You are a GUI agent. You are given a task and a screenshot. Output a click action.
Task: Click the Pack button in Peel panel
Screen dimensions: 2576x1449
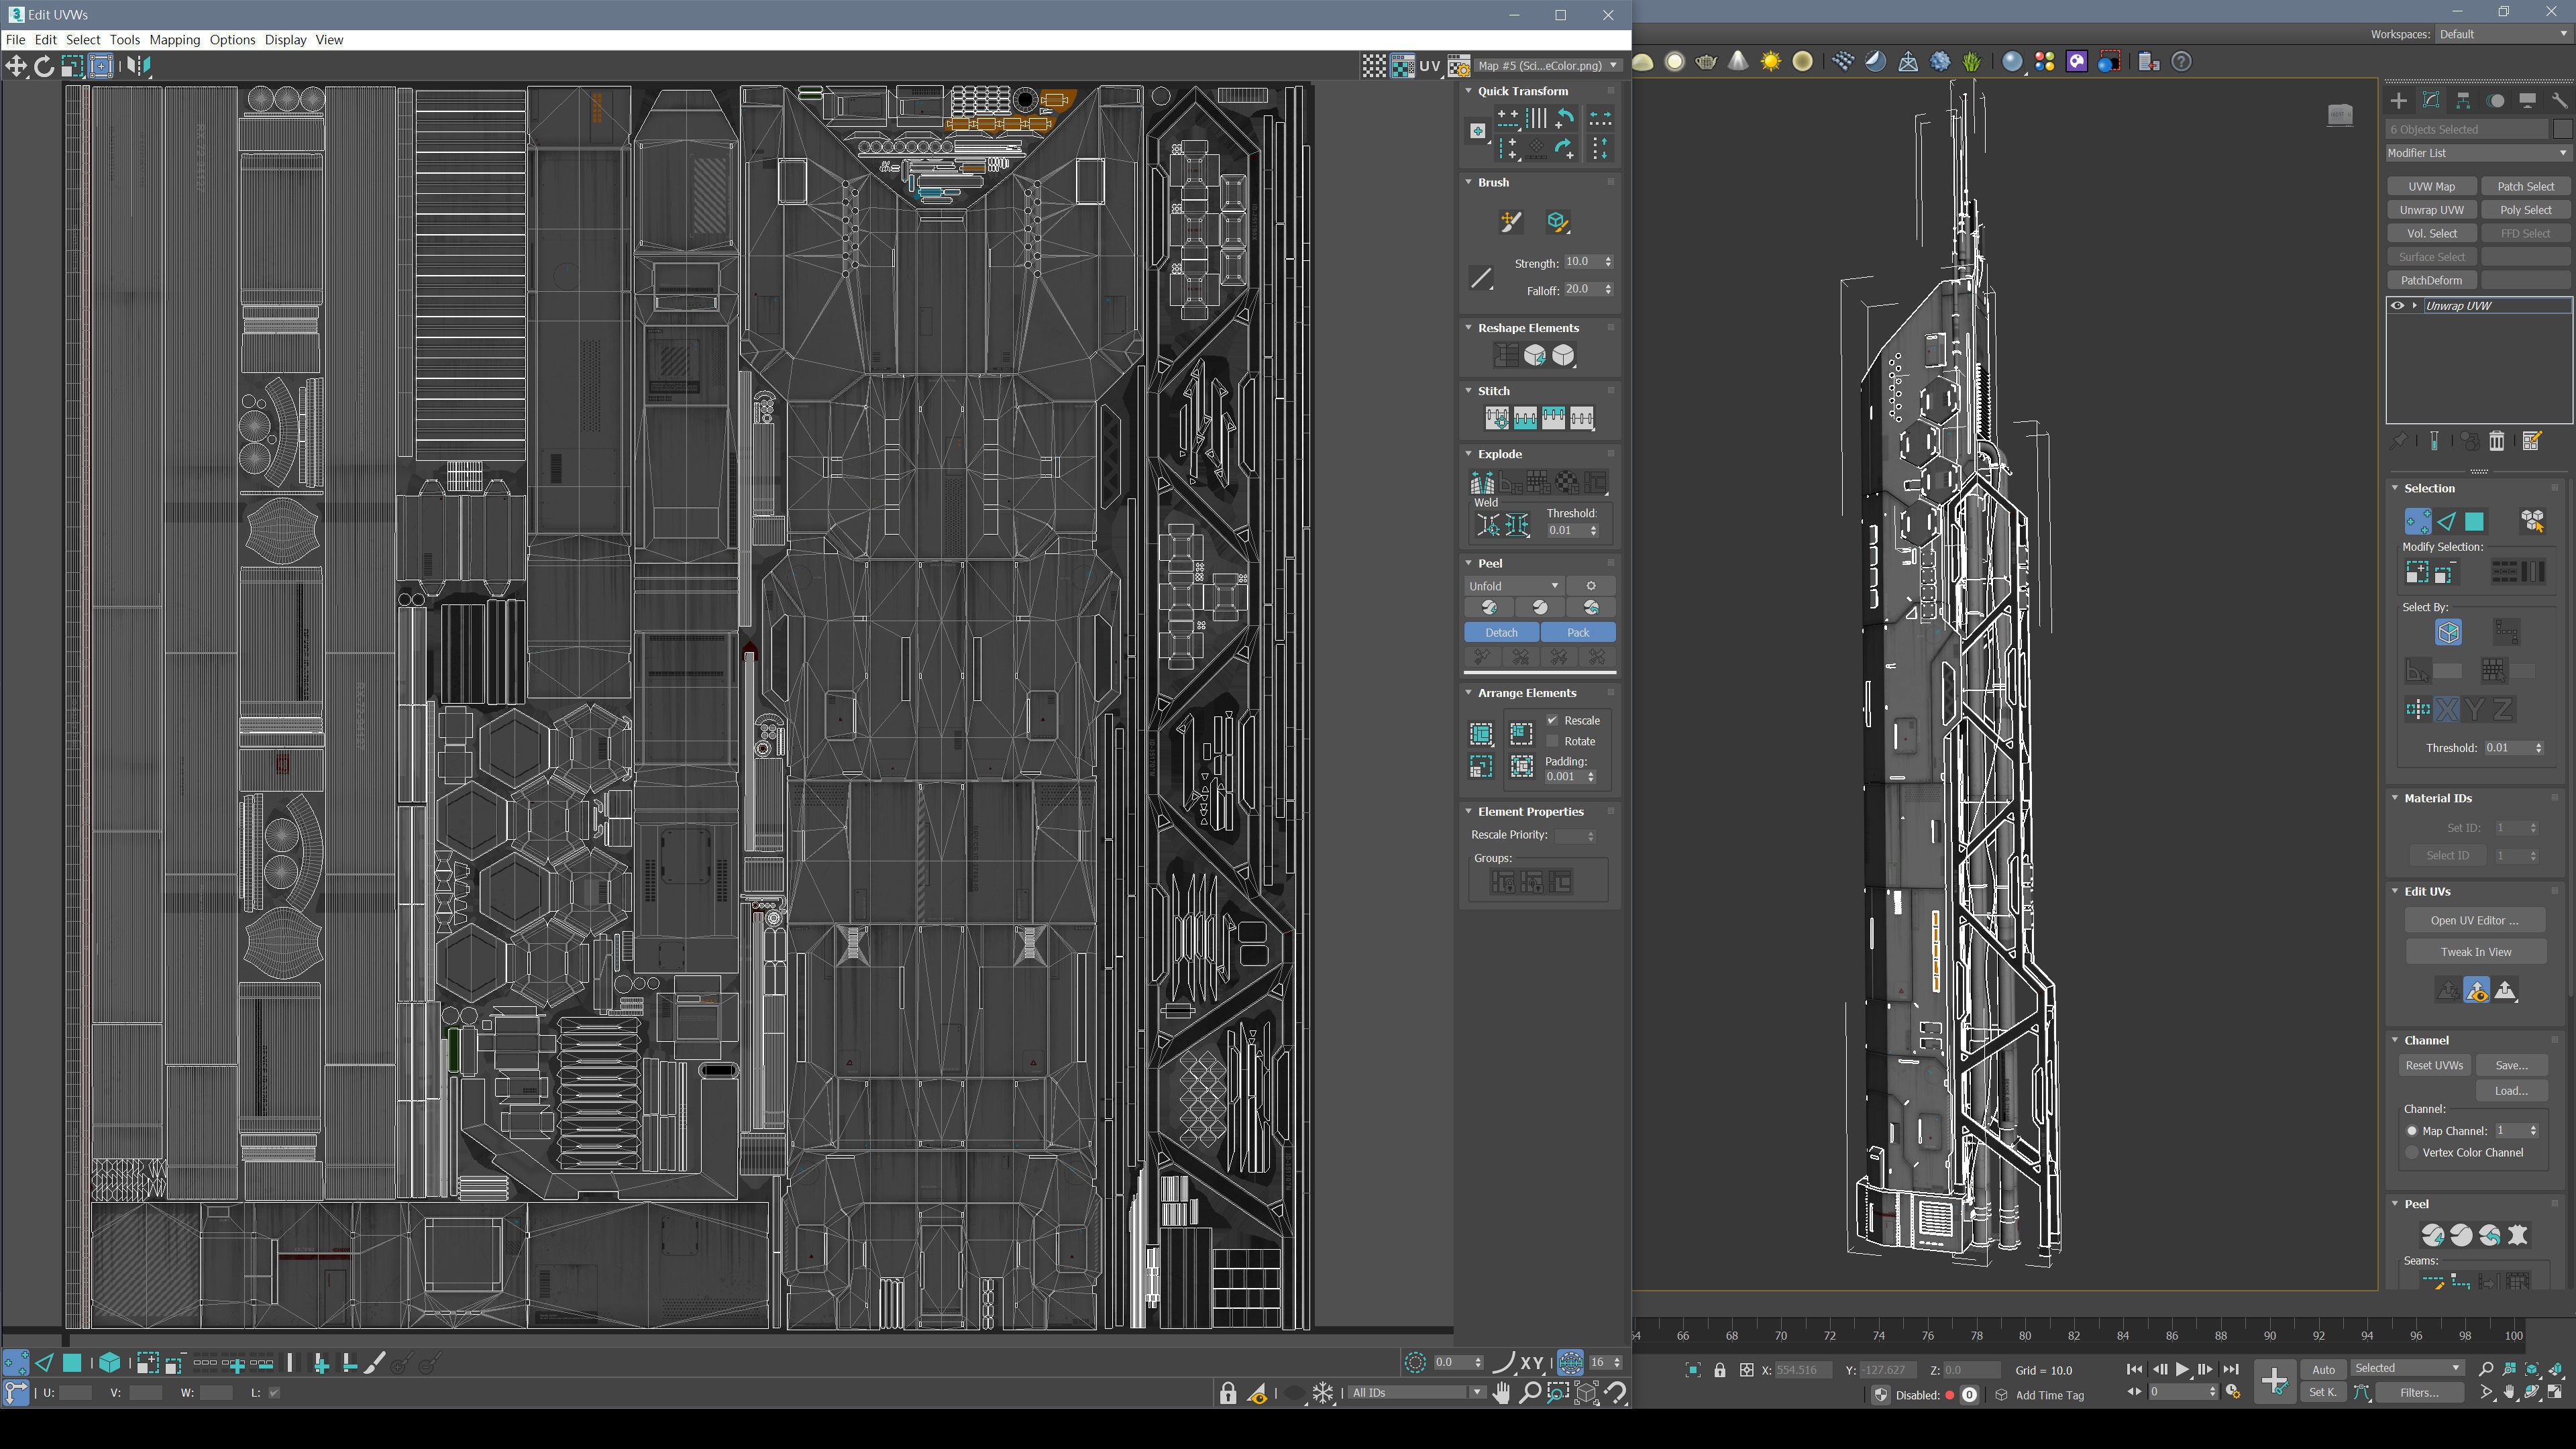pyautogui.click(x=1578, y=632)
